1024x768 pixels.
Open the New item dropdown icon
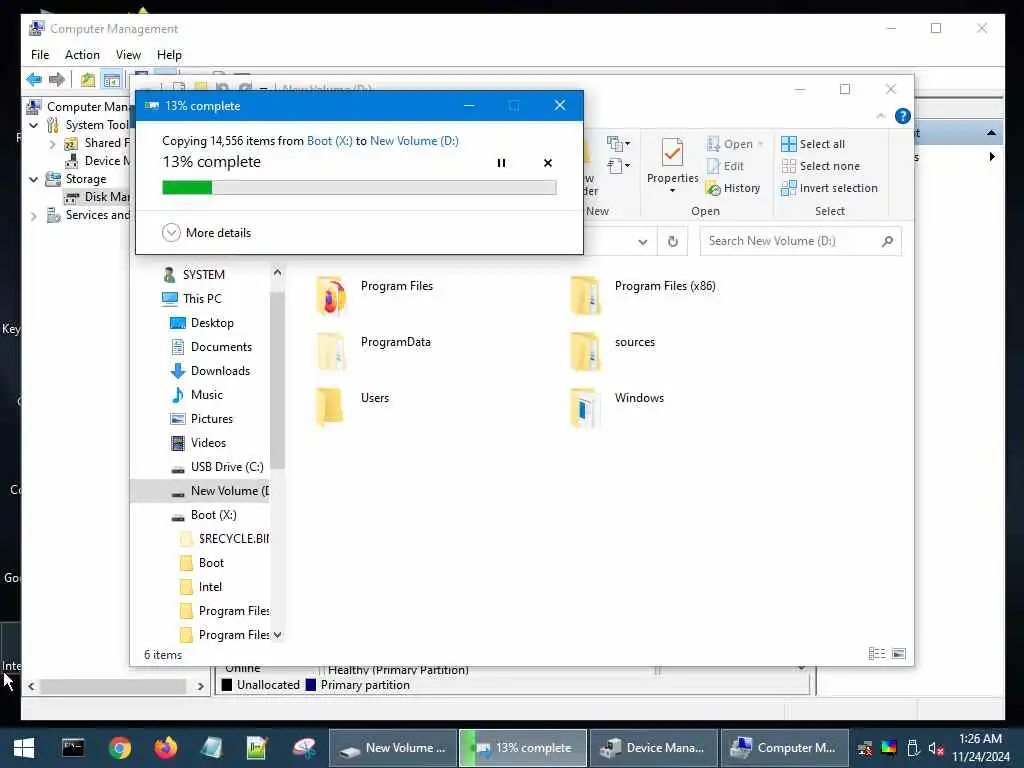(618, 143)
